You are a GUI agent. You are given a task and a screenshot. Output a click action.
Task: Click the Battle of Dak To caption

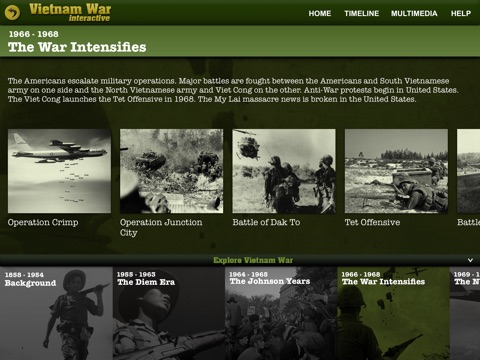click(x=266, y=222)
